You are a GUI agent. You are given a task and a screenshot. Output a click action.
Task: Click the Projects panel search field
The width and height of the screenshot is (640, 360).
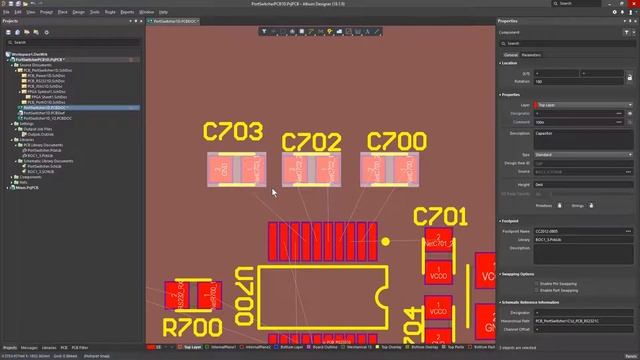coord(73,42)
